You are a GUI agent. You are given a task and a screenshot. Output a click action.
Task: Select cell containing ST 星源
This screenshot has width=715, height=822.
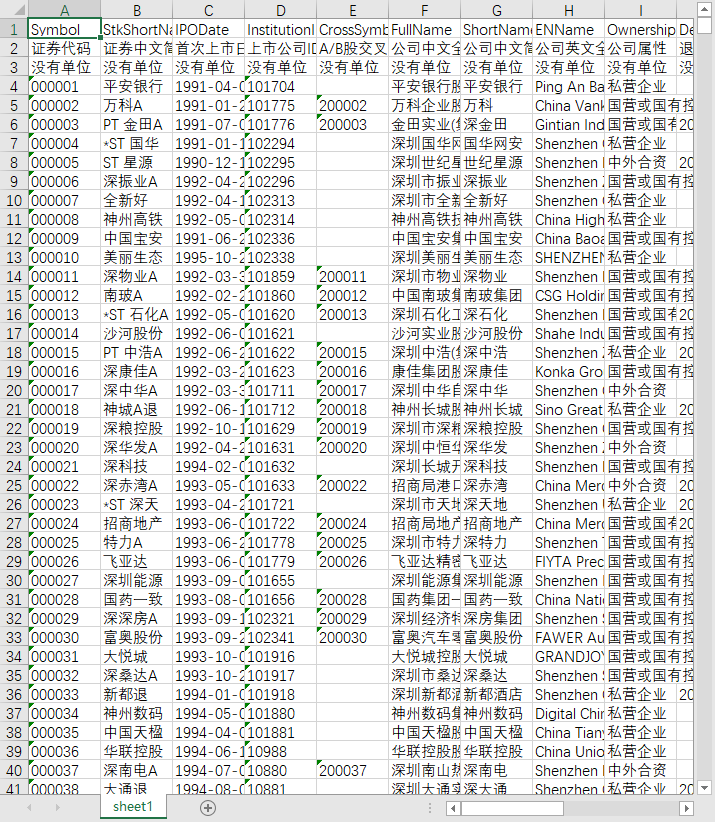click(137, 163)
